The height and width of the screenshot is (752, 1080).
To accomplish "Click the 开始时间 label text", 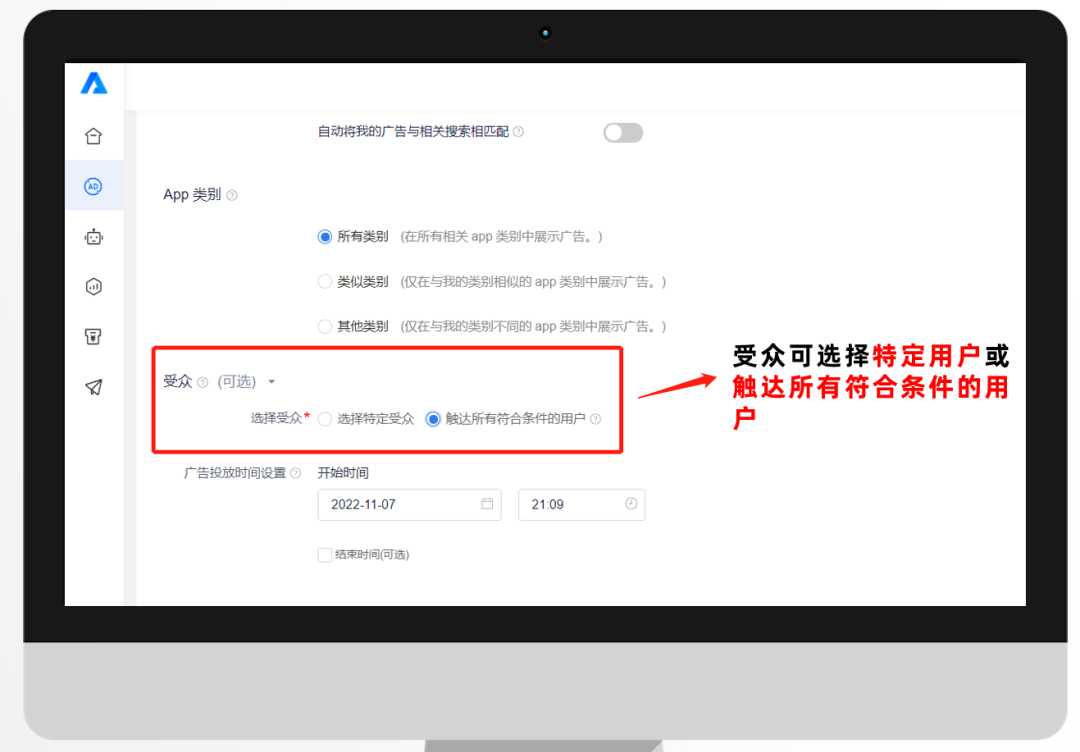I will [x=343, y=473].
